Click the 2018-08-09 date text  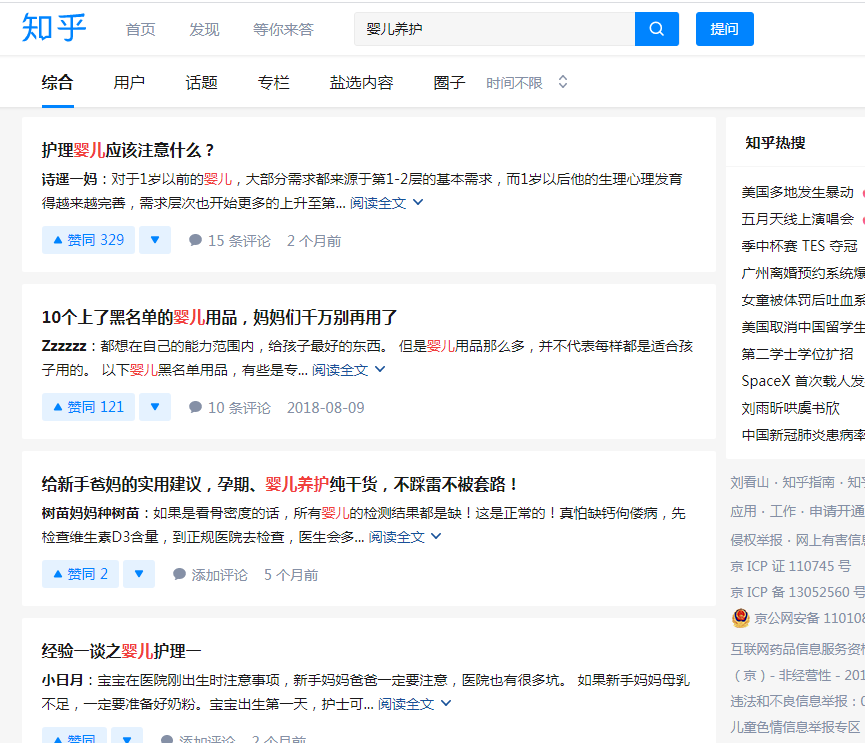(x=325, y=408)
